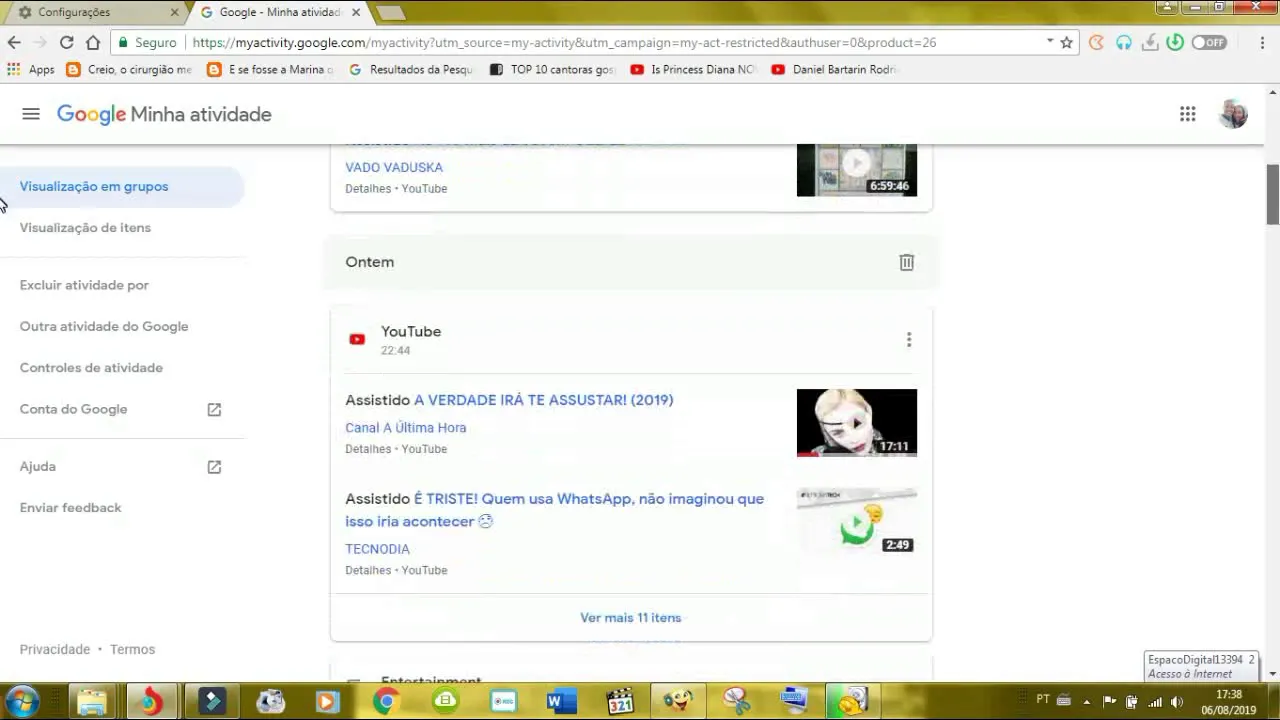
Task: Open the Apps bookmarks shortcut
Action: click(x=30, y=70)
